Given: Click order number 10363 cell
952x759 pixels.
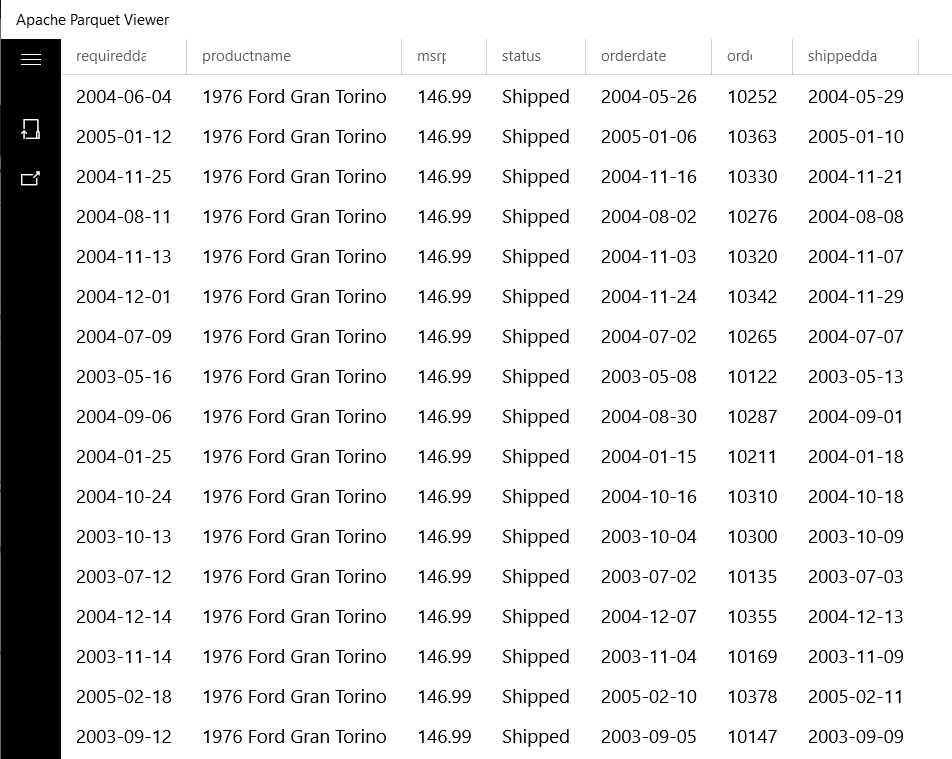Looking at the screenshot, I should [752, 137].
